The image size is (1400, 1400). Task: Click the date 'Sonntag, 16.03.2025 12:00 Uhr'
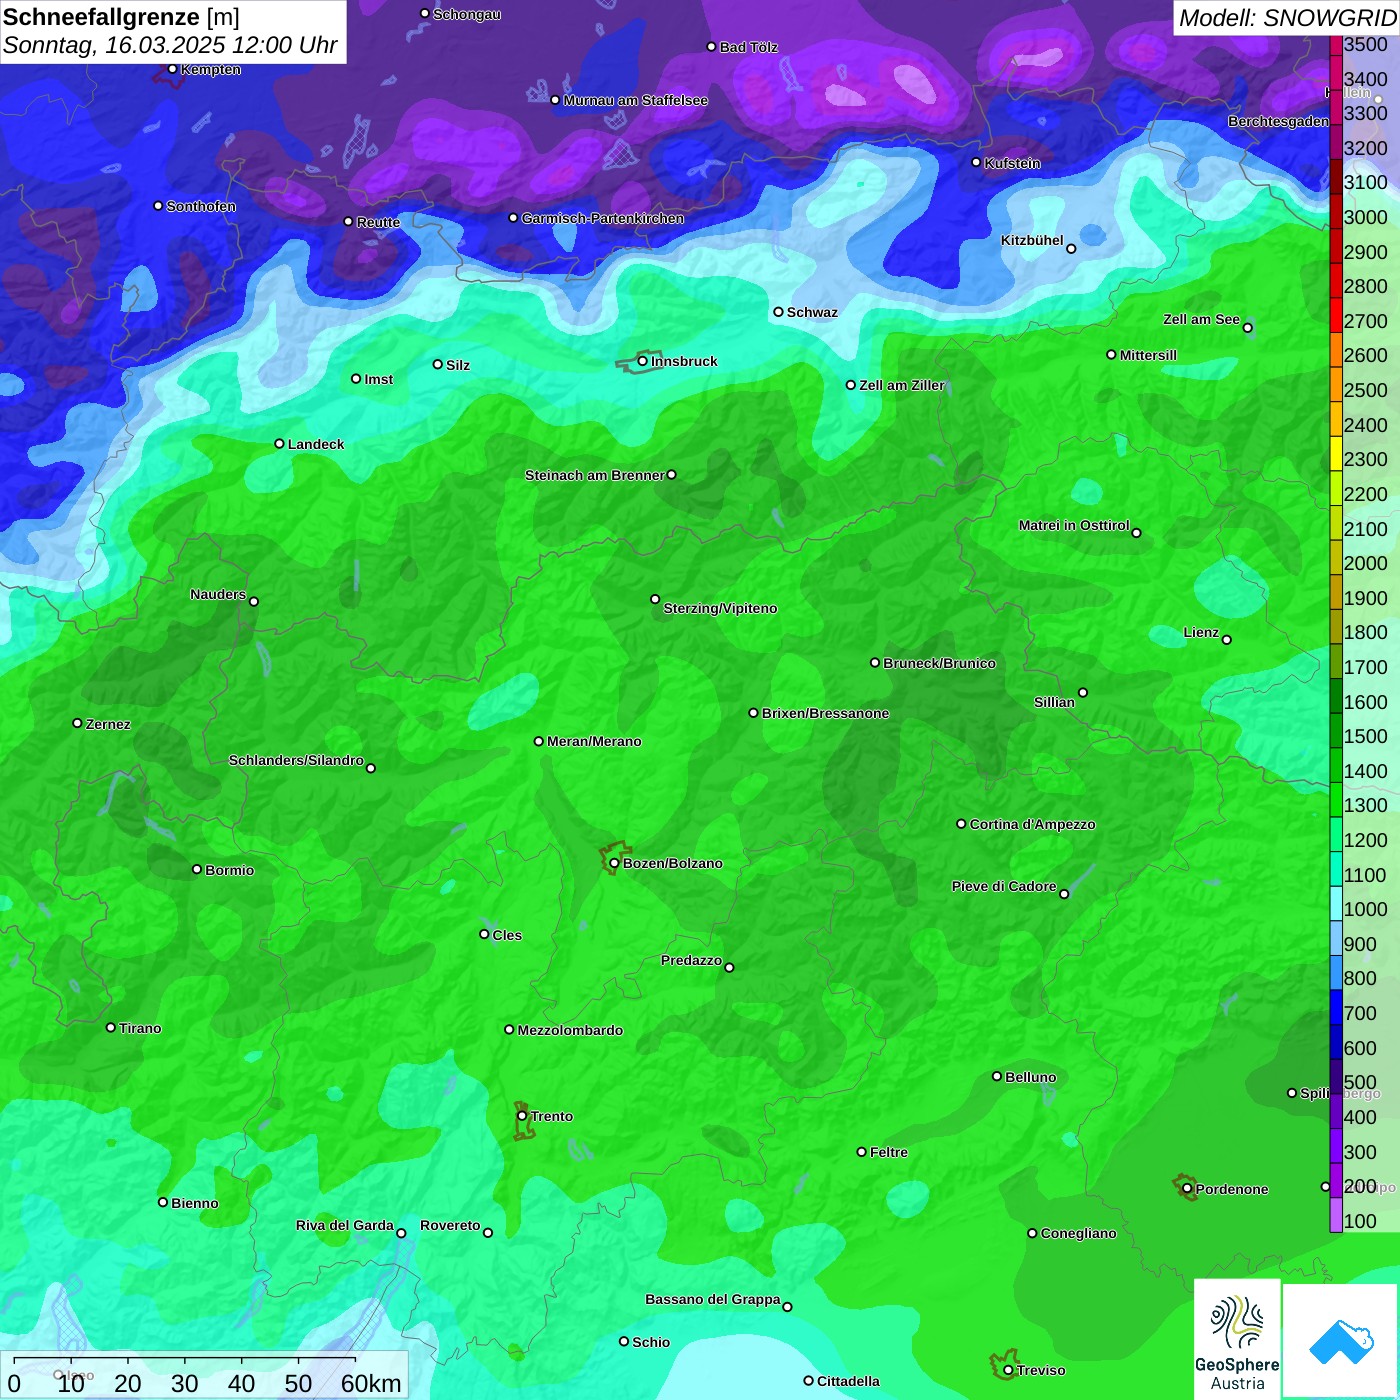coord(171,45)
